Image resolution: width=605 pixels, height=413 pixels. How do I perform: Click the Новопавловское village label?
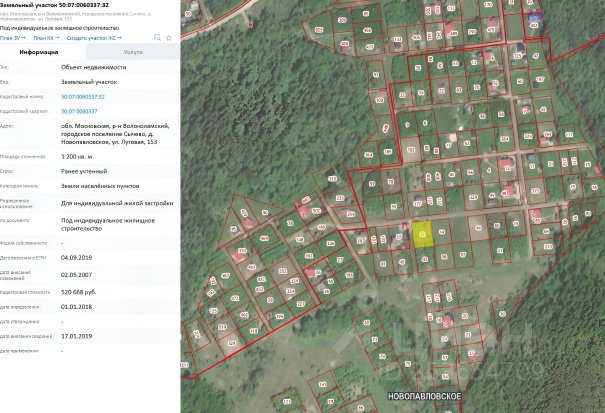[x=424, y=396]
